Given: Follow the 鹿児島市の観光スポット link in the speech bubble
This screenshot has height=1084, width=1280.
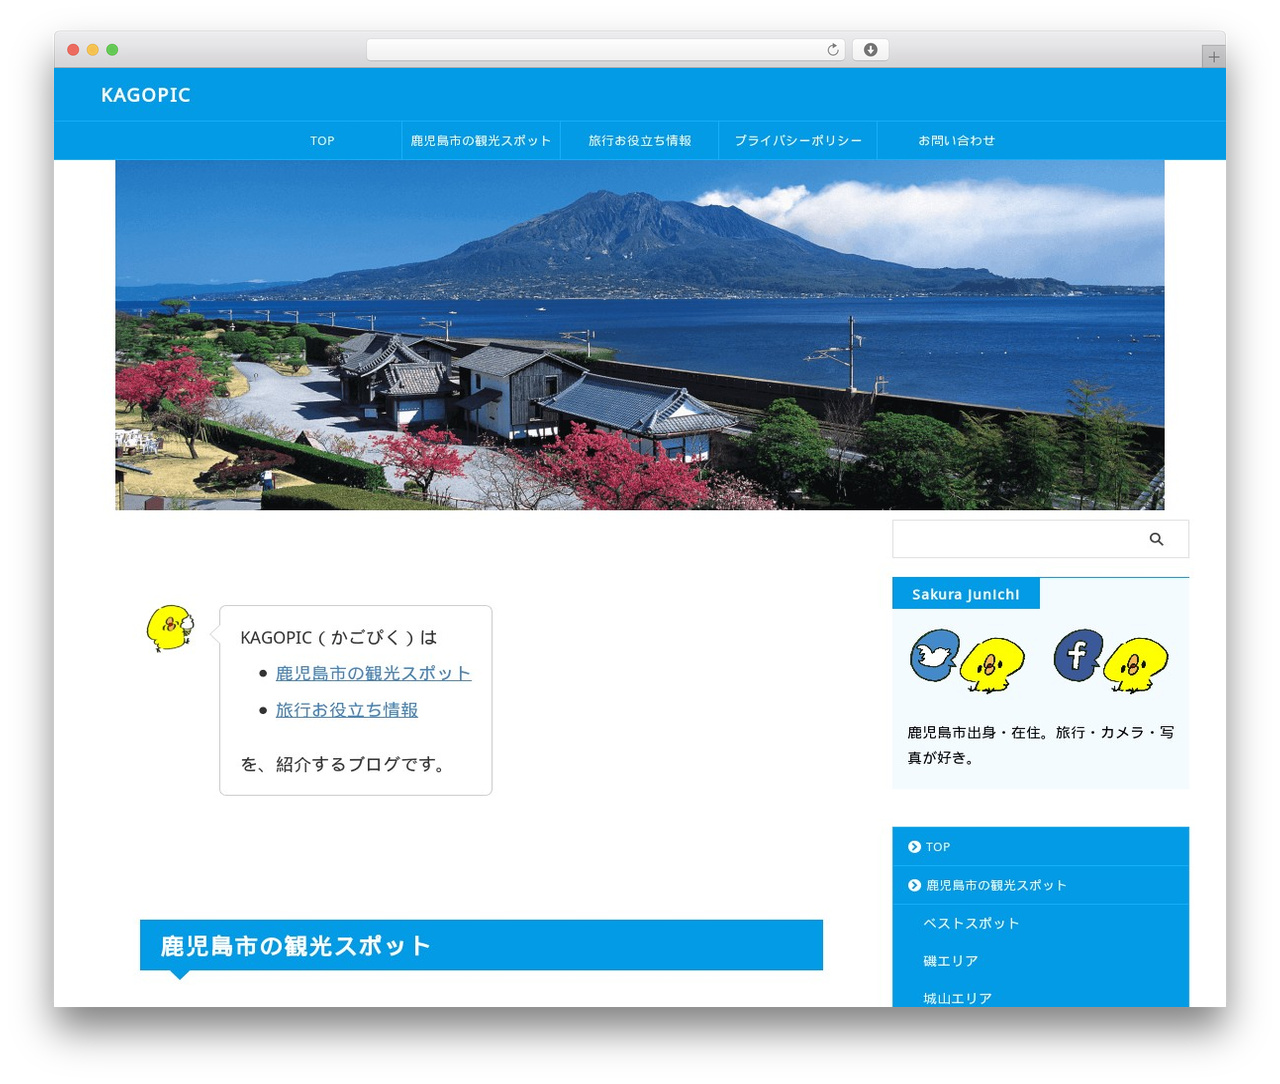Looking at the screenshot, I should coord(373,673).
